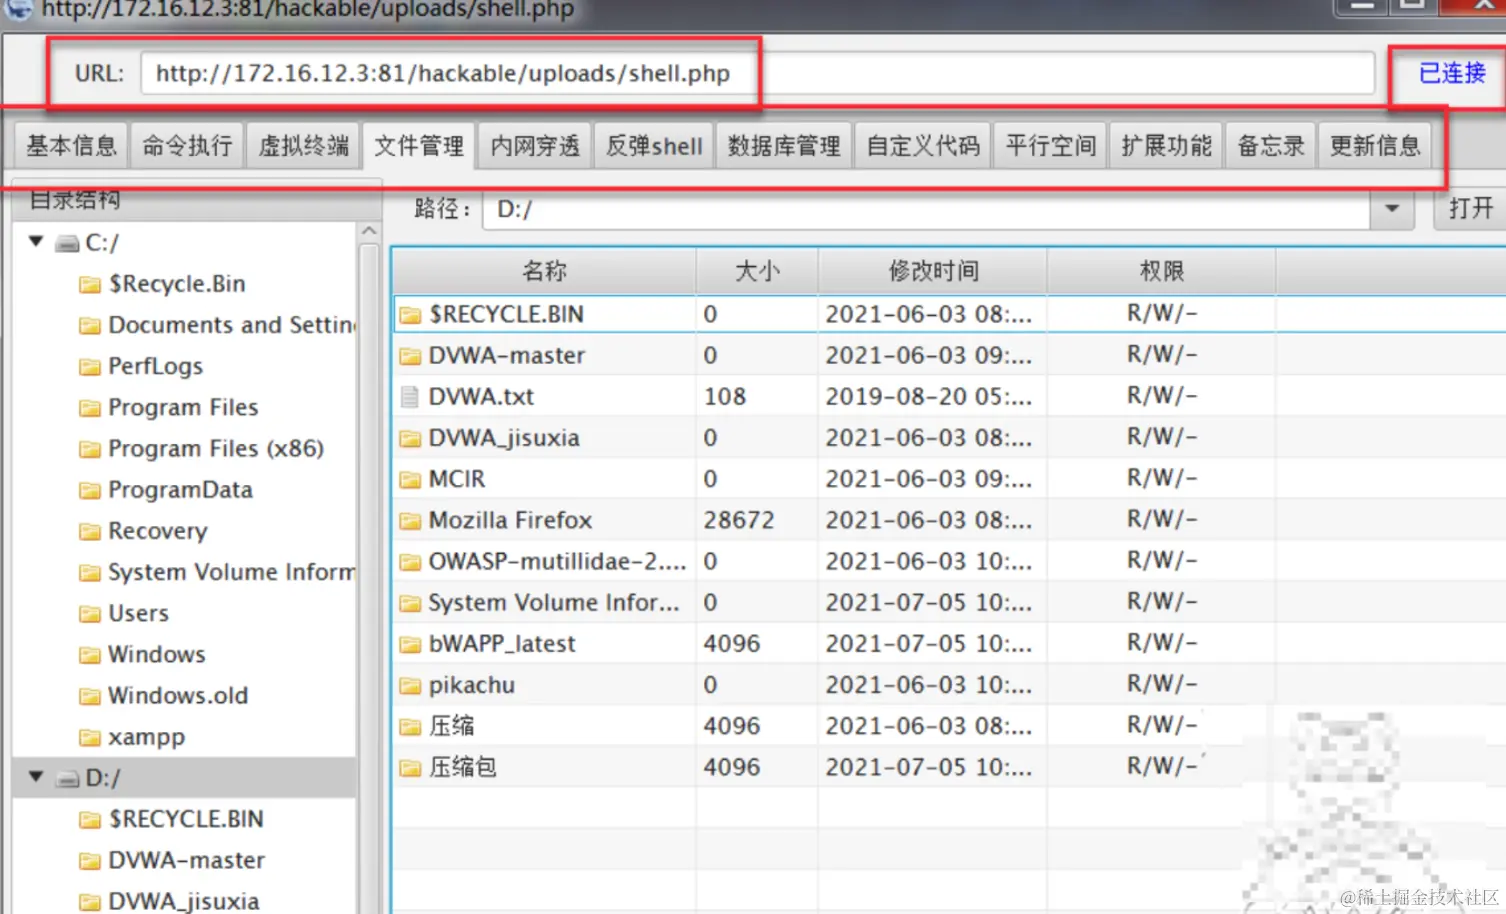Image resolution: width=1506 pixels, height=914 pixels.
Task: Sort files by the 修改时间 column header
Action: (x=933, y=271)
